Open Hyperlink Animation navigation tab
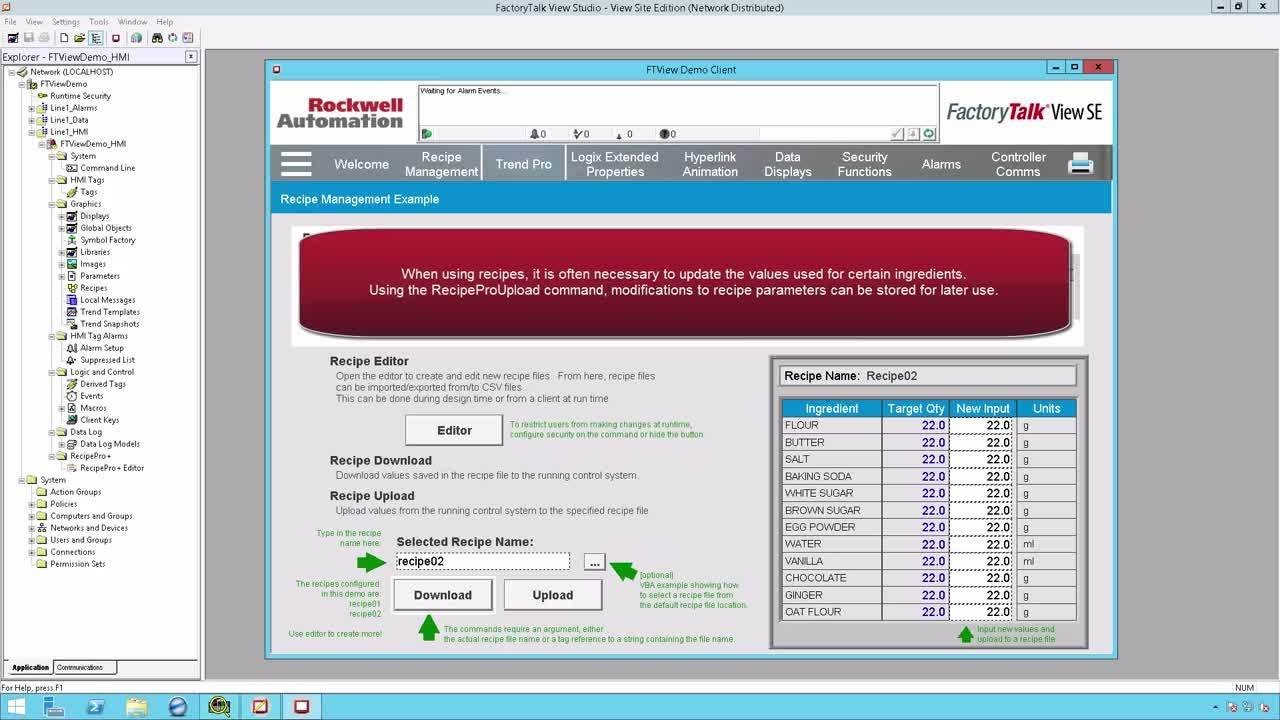 click(x=710, y=164)
